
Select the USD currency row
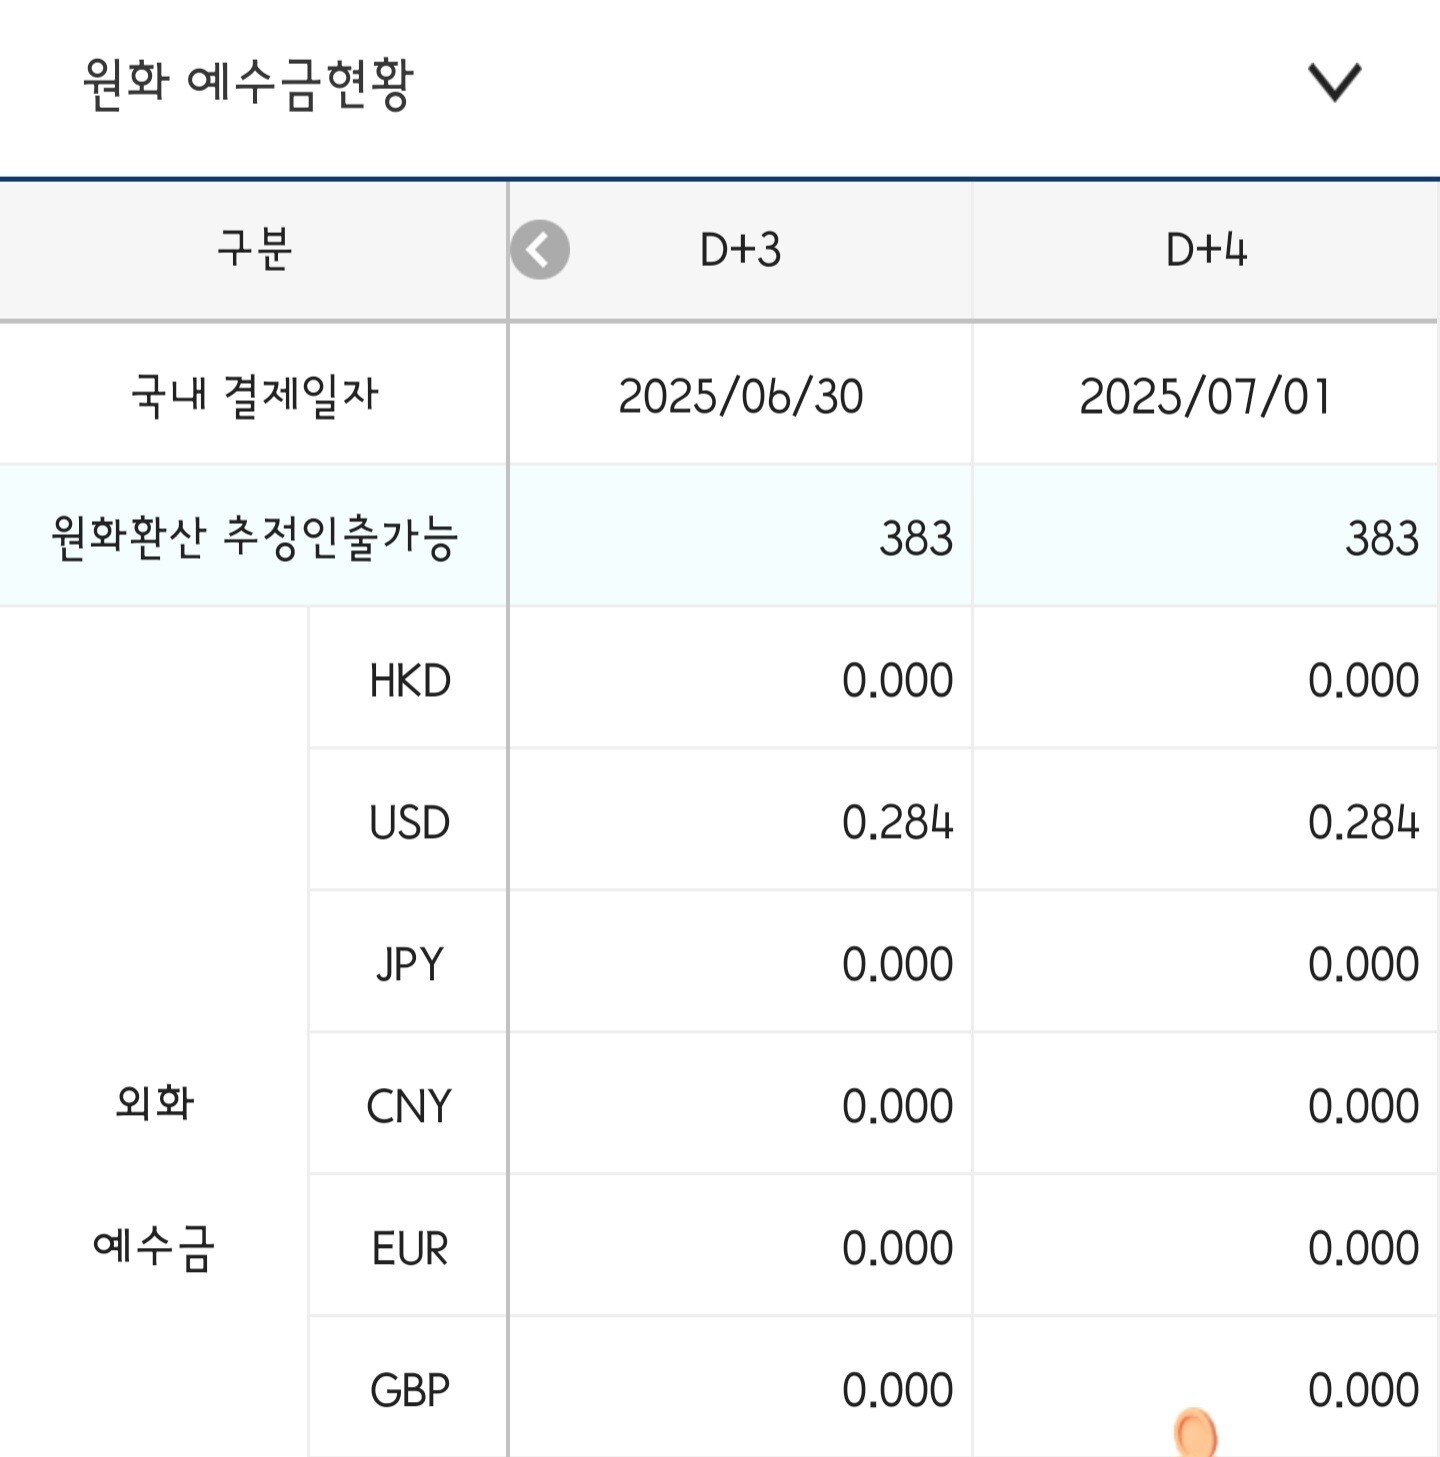[410, 823]
